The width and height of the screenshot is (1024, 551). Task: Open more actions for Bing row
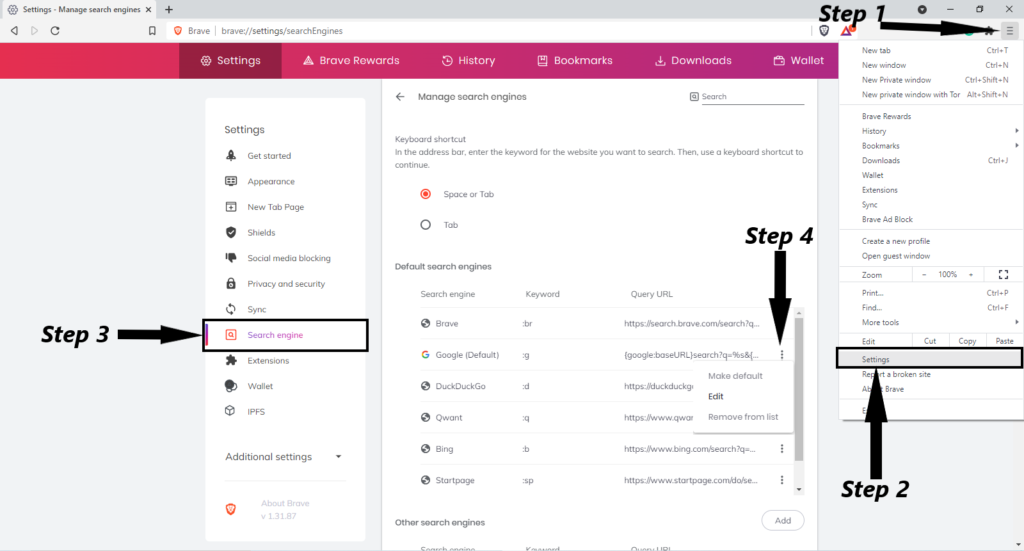pos(782,449)
